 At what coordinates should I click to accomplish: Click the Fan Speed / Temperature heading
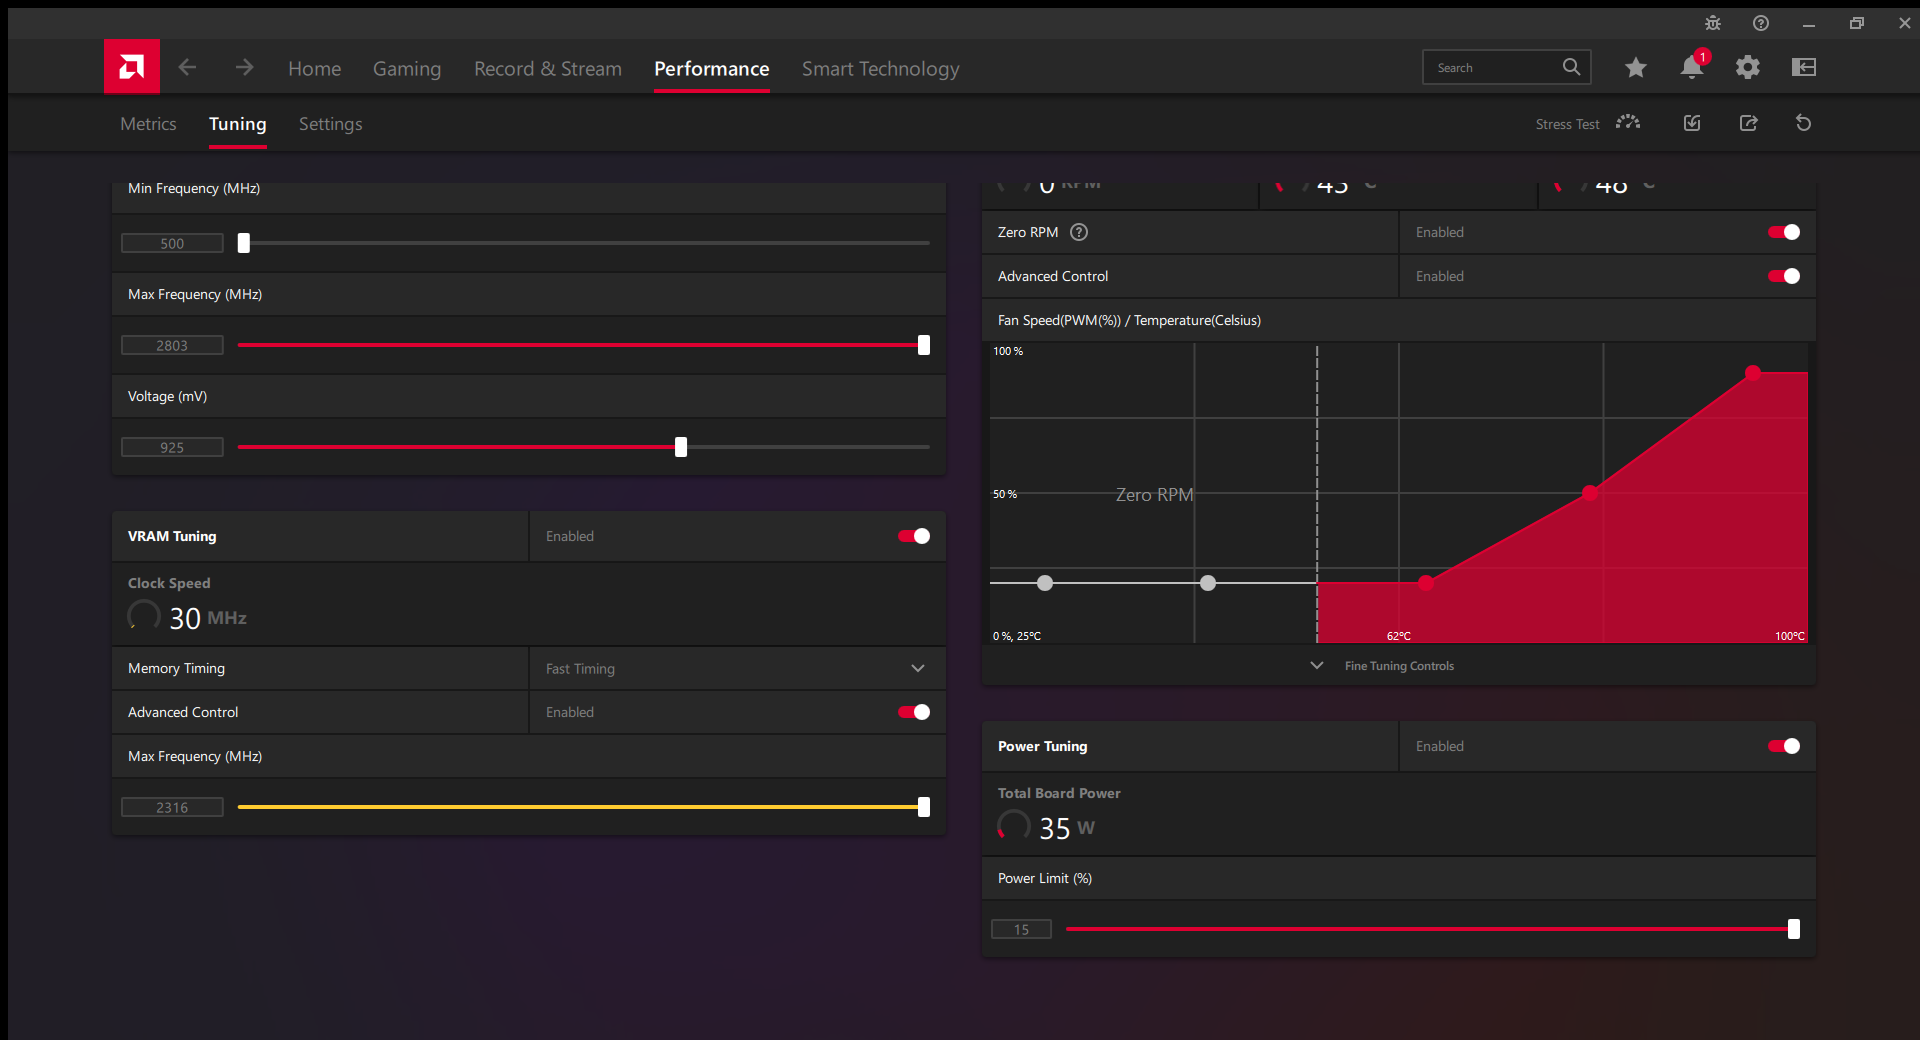pos(1129,320)
